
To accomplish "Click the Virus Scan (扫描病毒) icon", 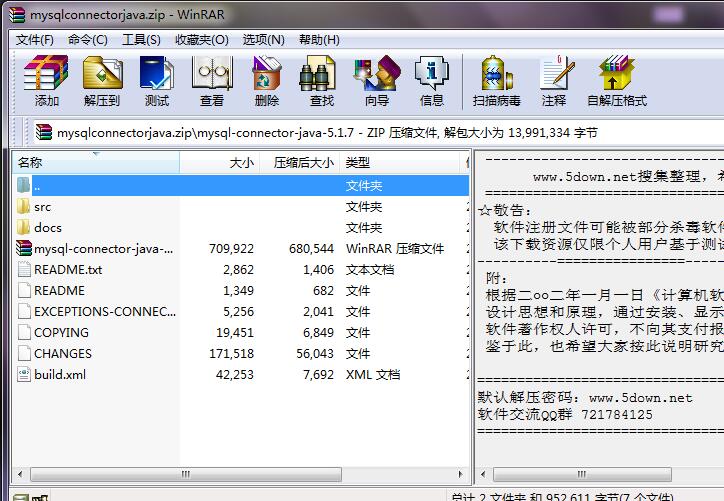I will coord(496,73).
